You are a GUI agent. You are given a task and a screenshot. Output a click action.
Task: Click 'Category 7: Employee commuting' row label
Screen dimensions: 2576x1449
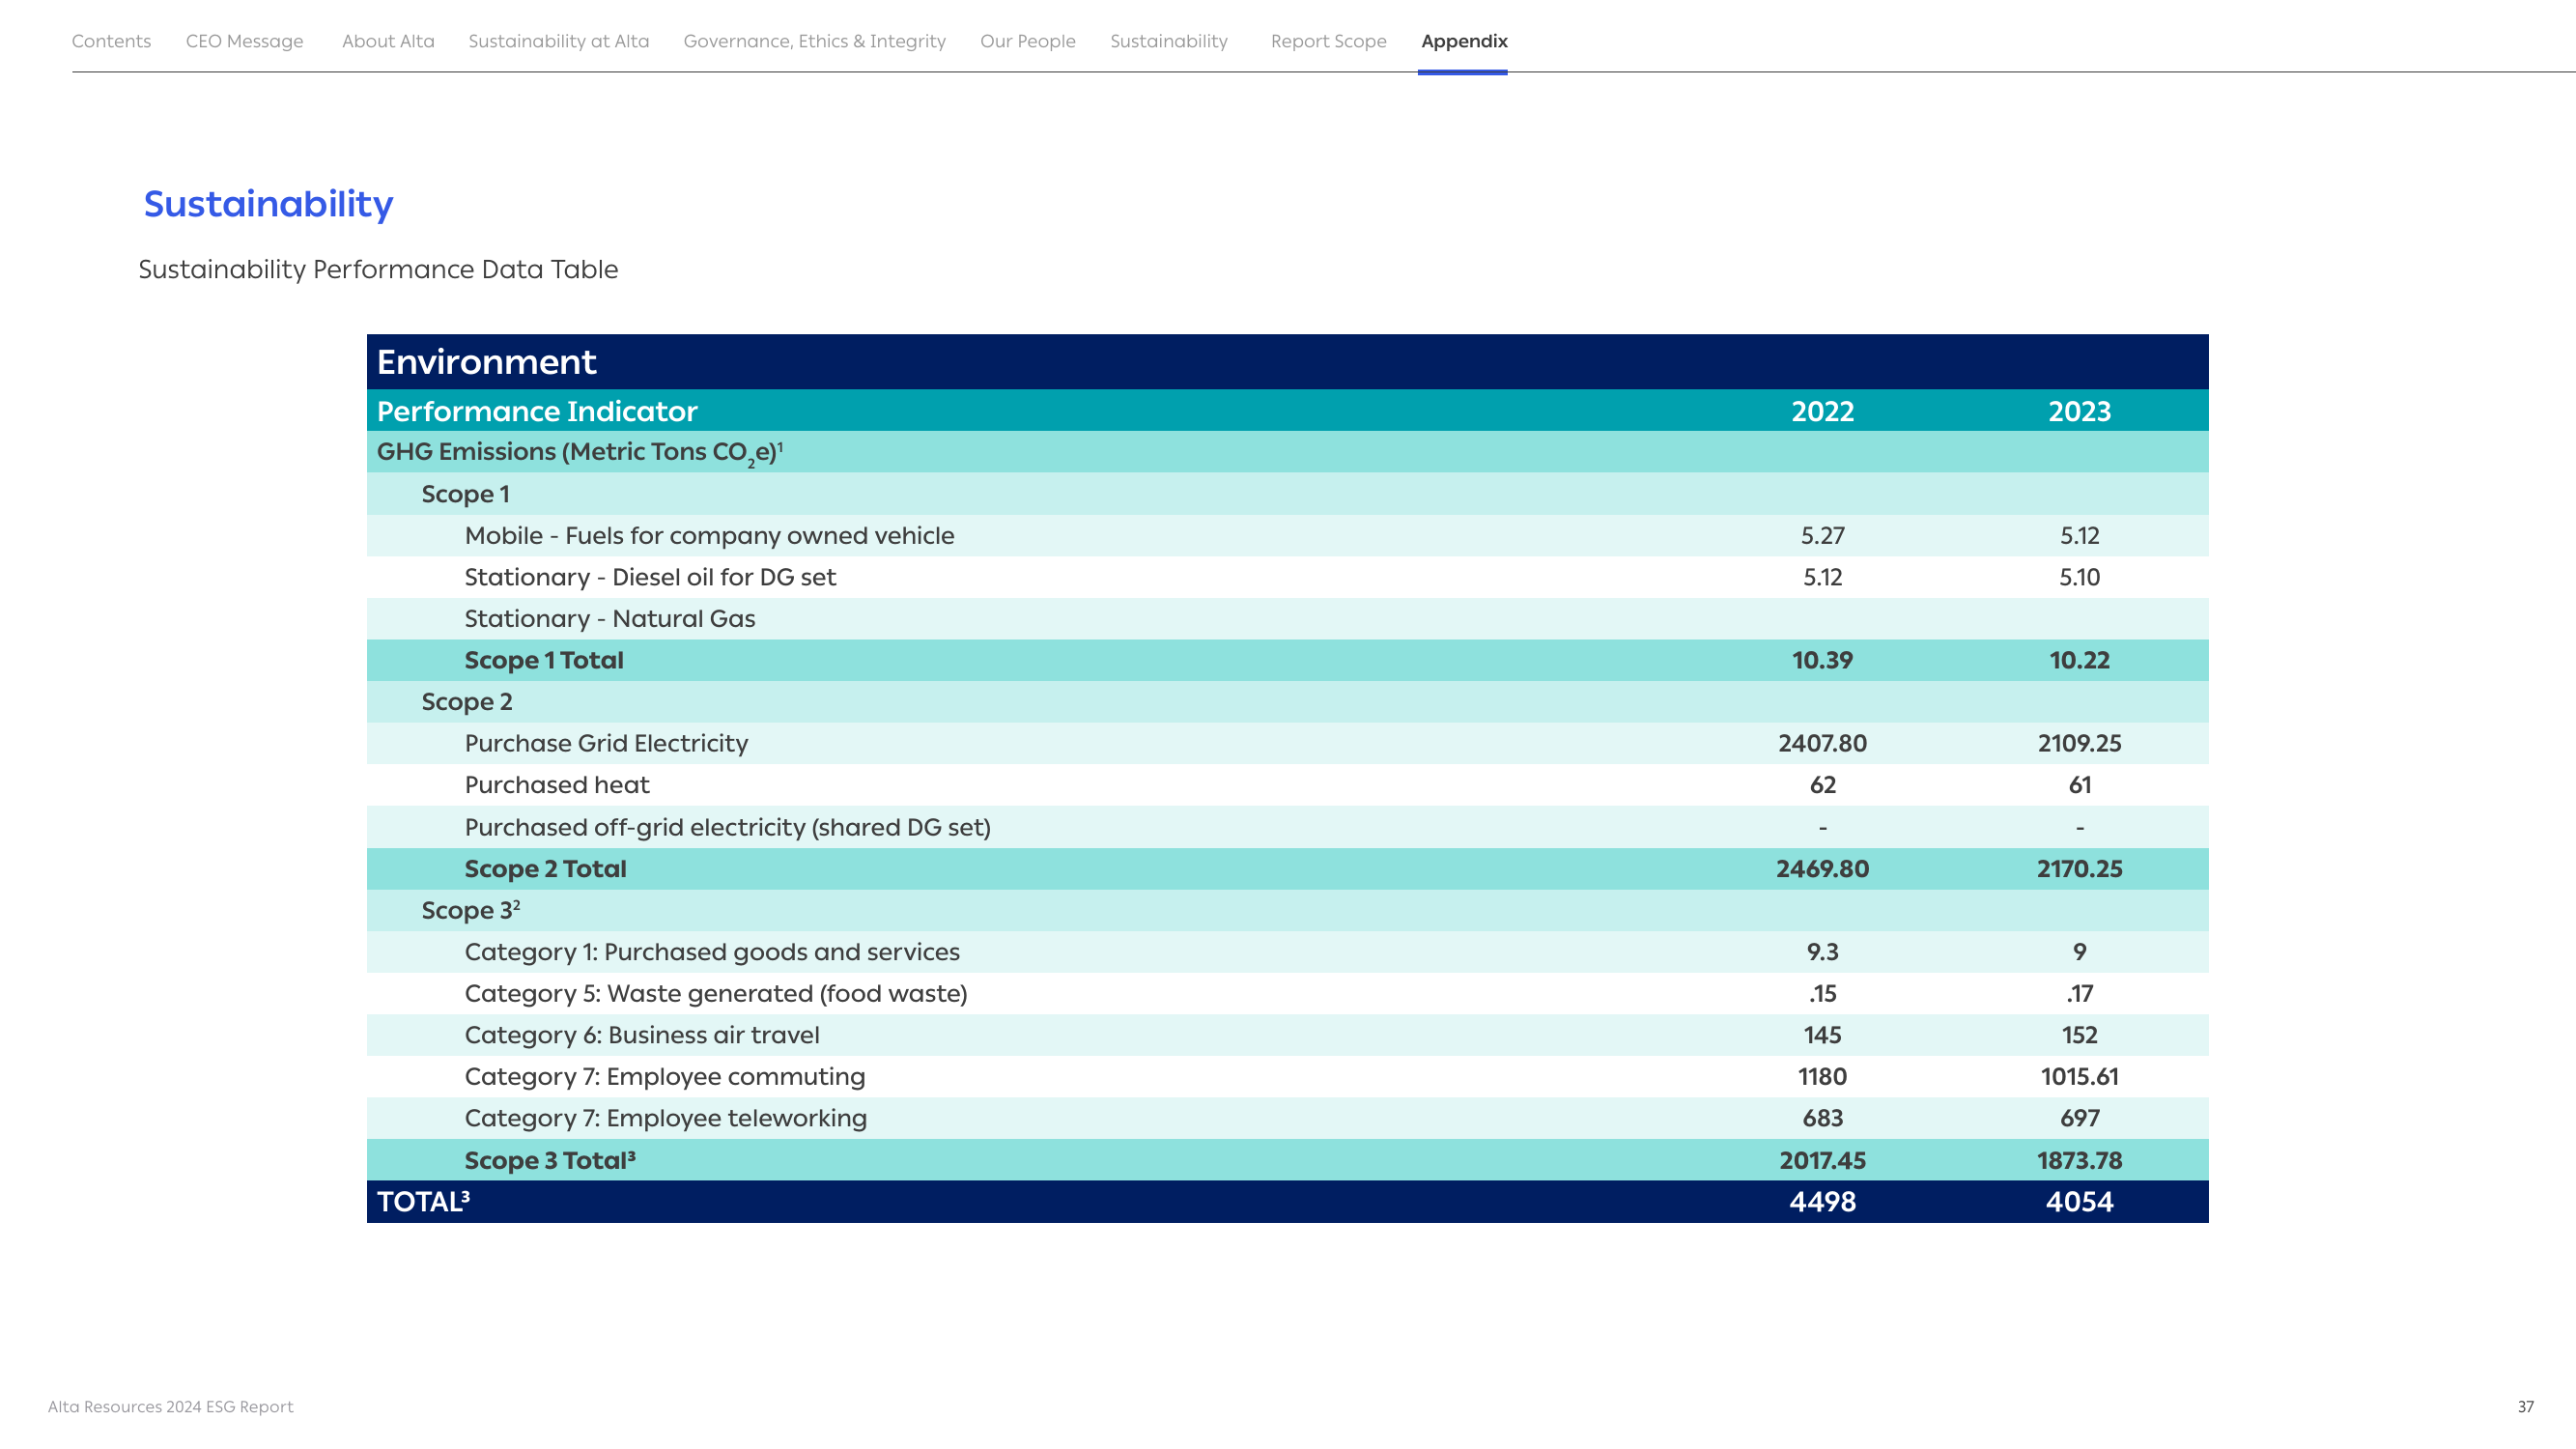coord(665,1077)
